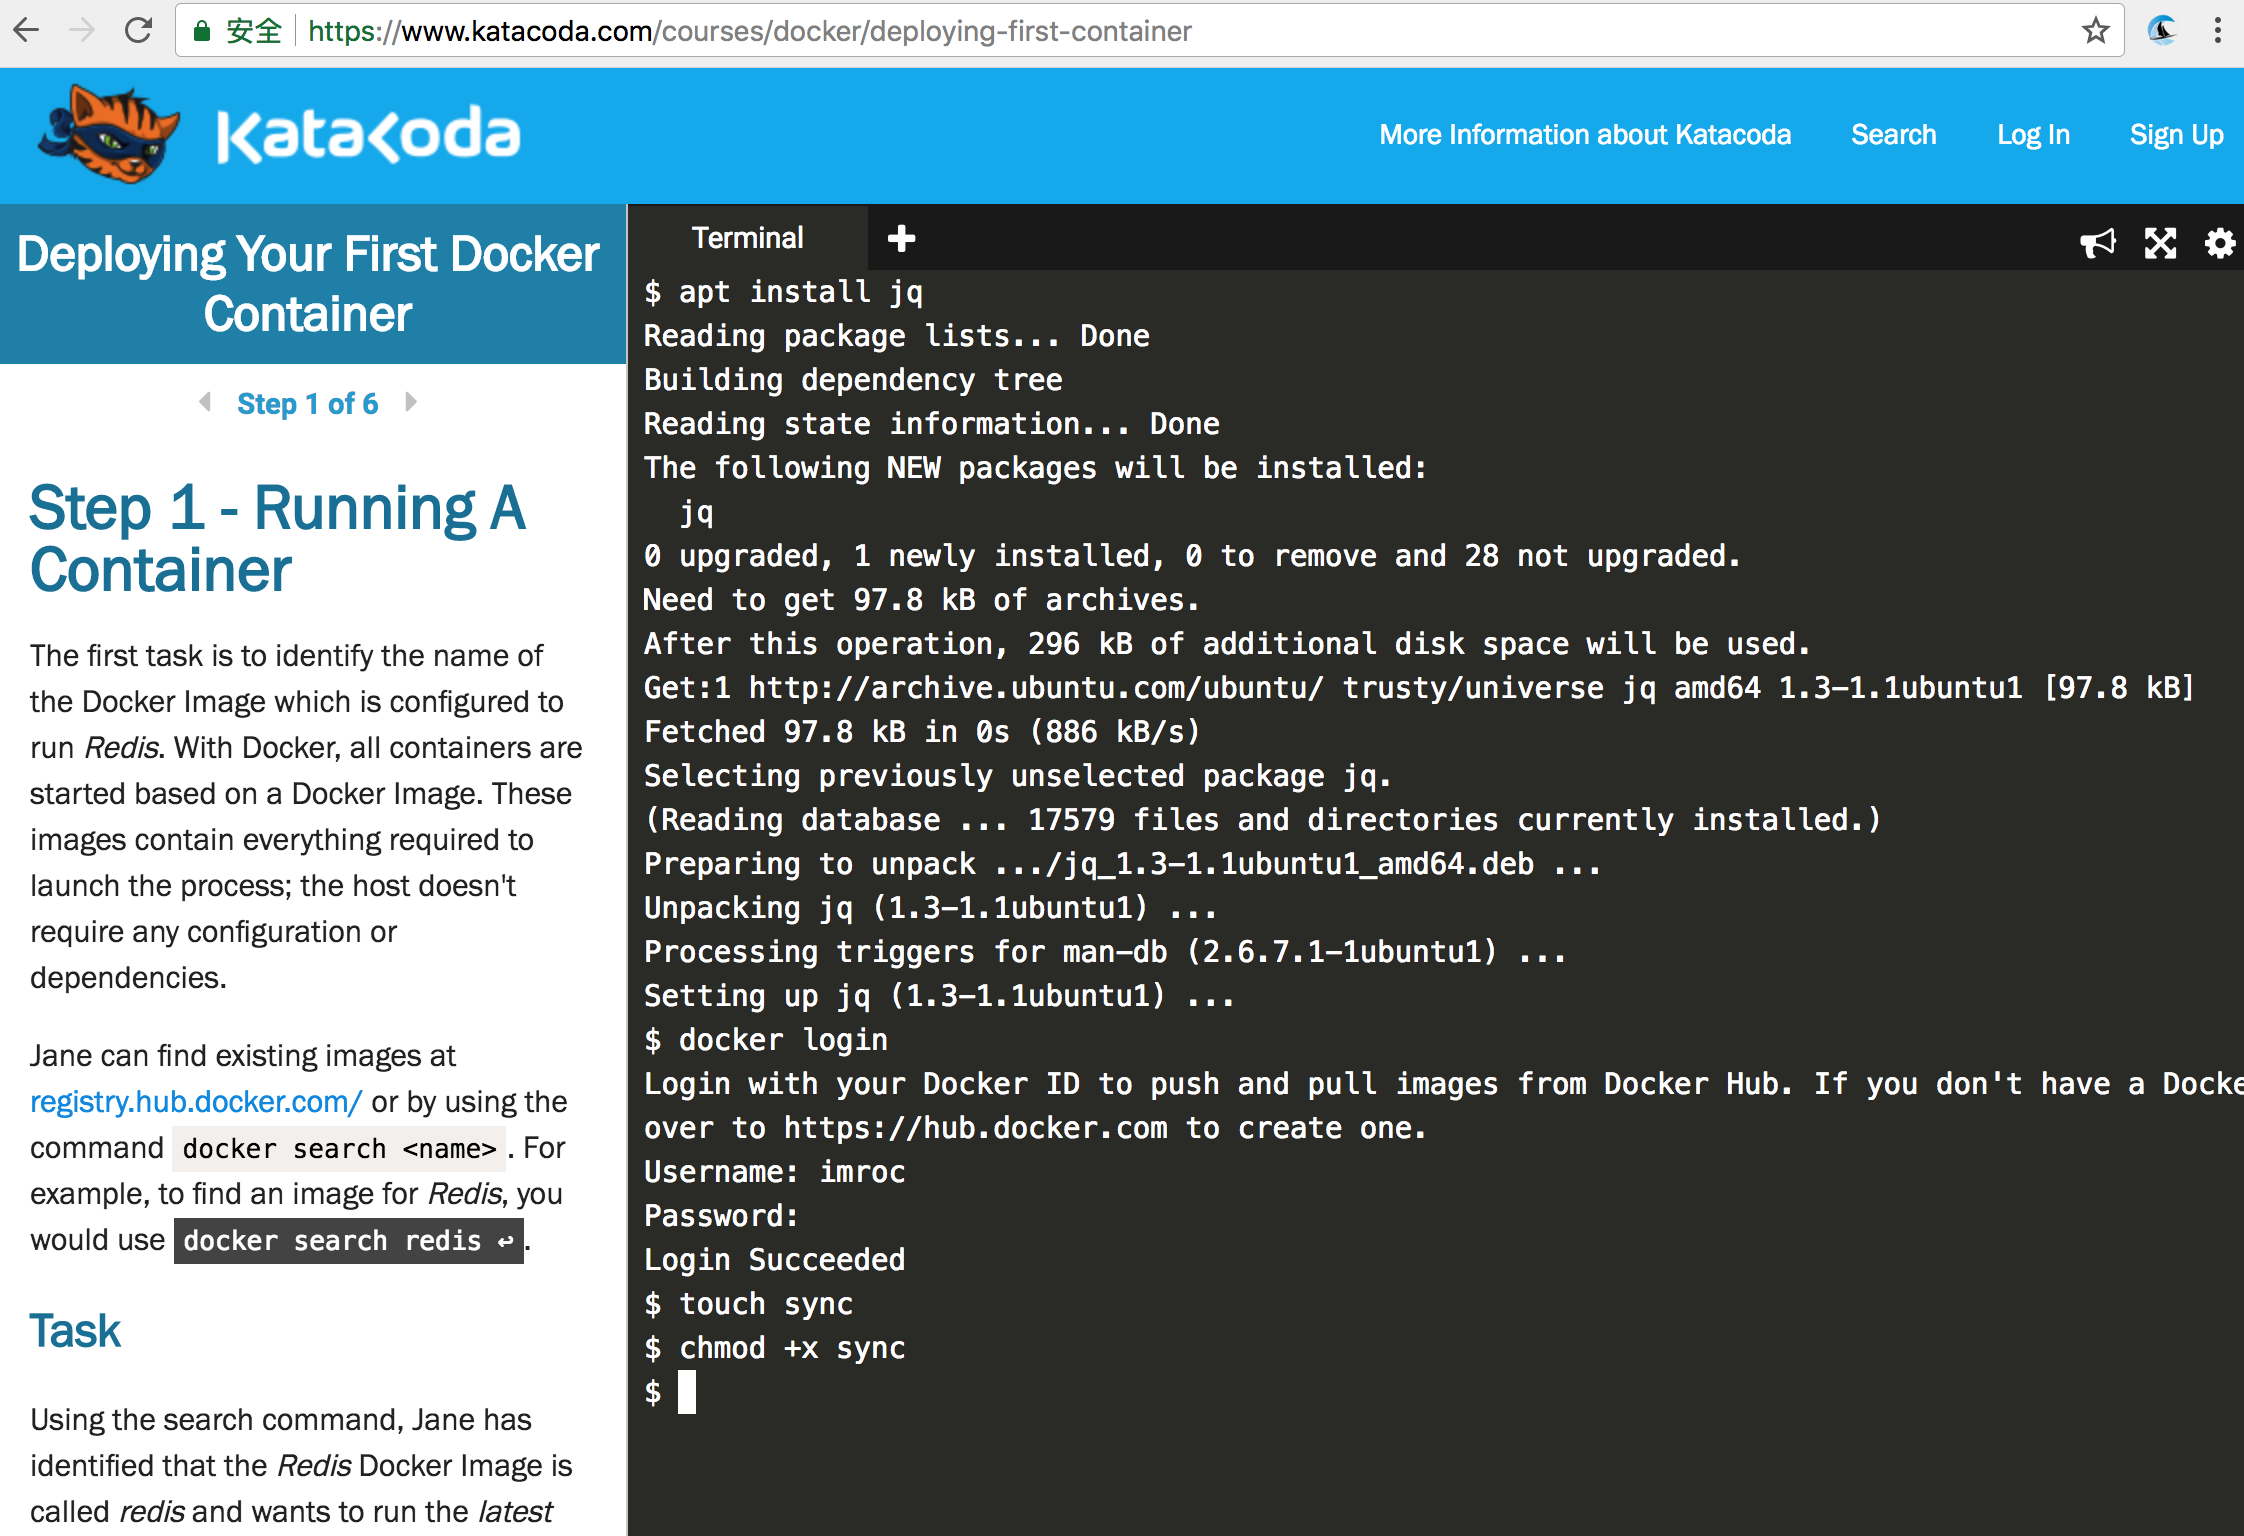This screenshot has height=1536, width=2244.
Task: Click the '$ touch sync' terminal line
Action: tap(749, 1304)
